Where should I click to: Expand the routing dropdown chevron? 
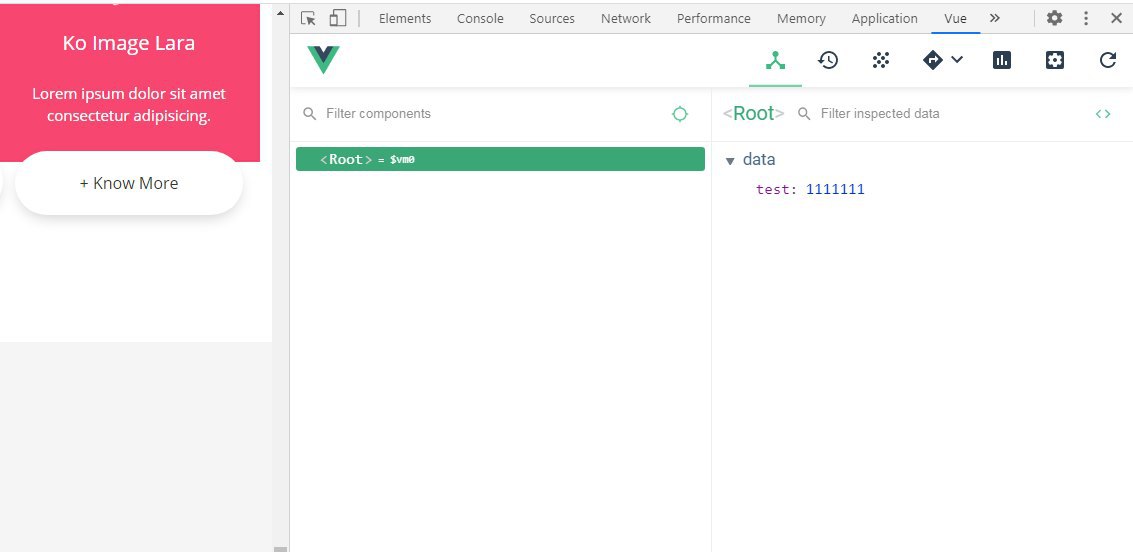coord(957,60)
